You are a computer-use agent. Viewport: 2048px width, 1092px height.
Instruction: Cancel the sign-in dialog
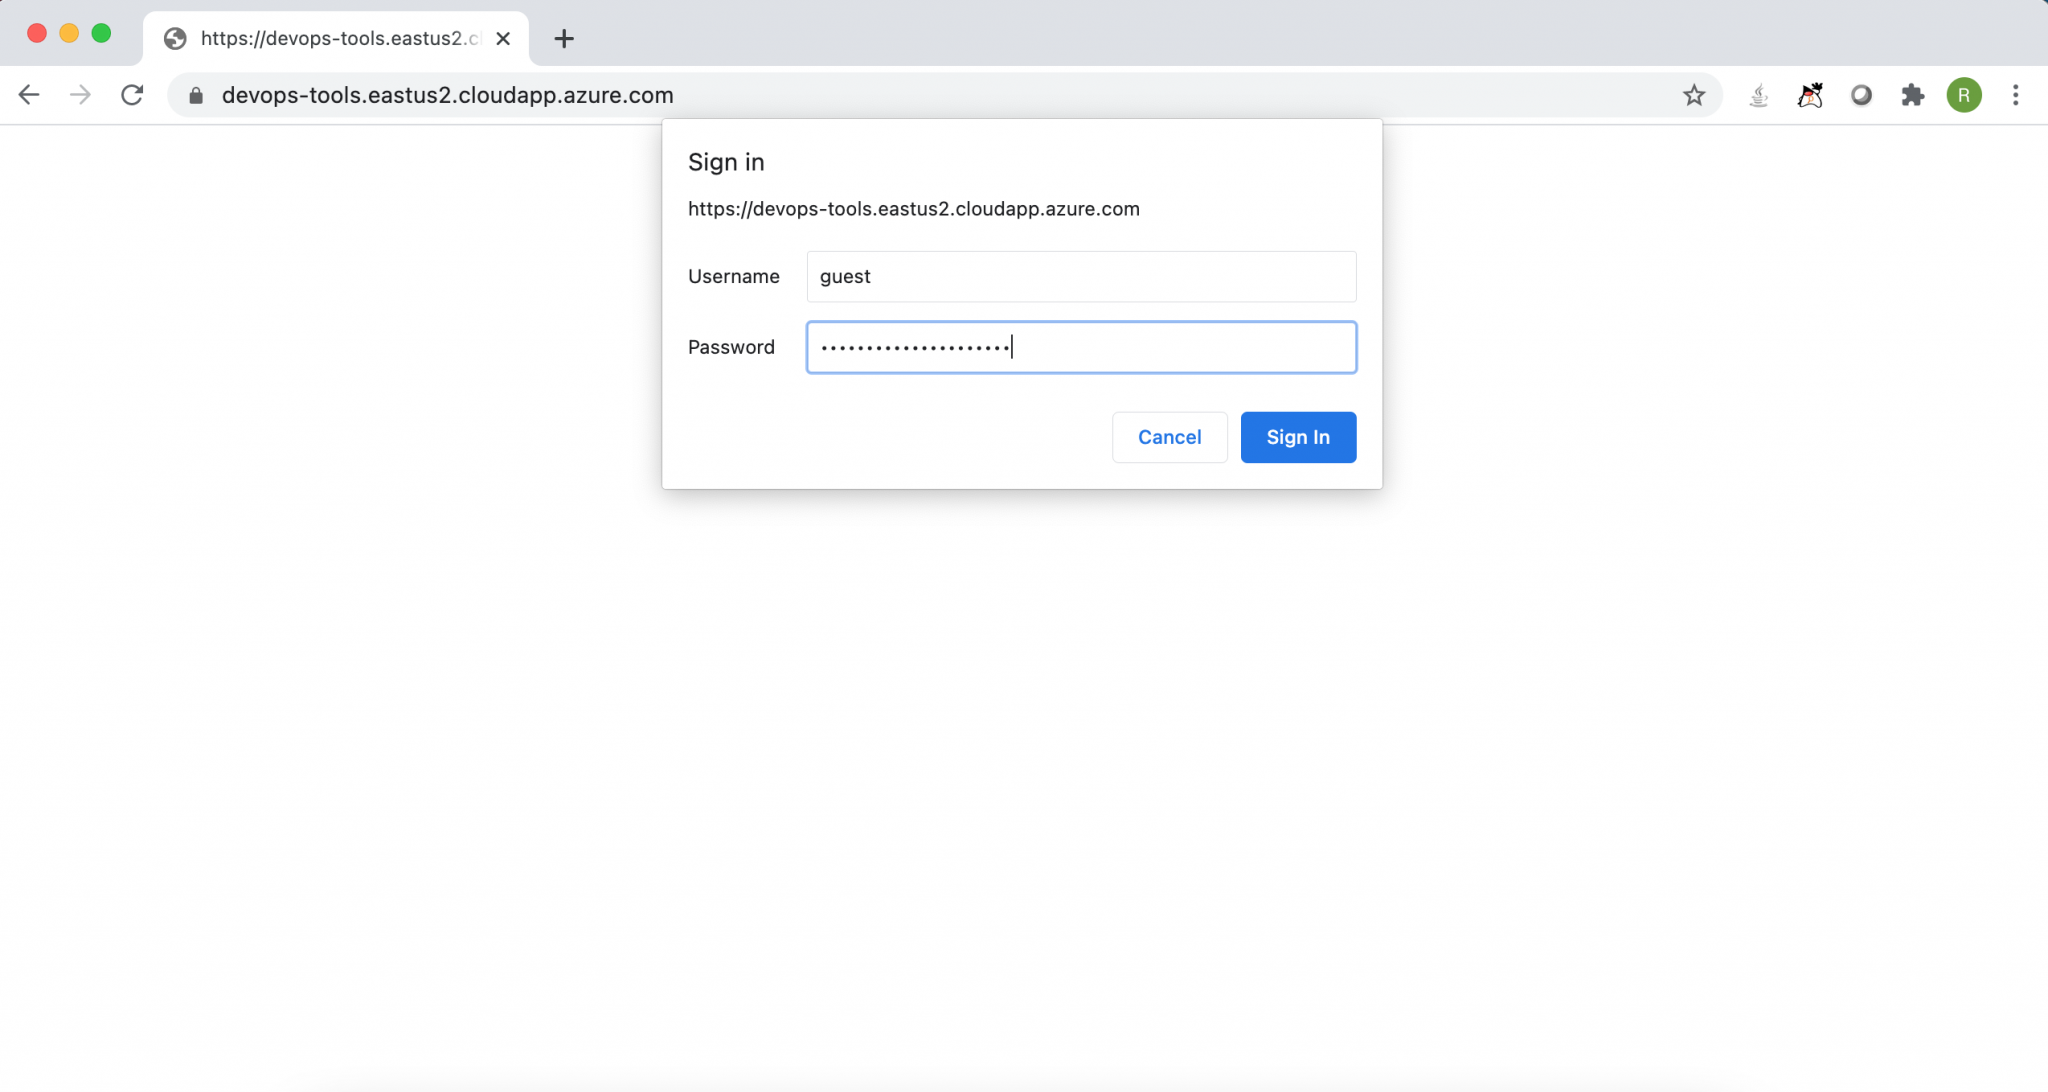[1169, 437]
